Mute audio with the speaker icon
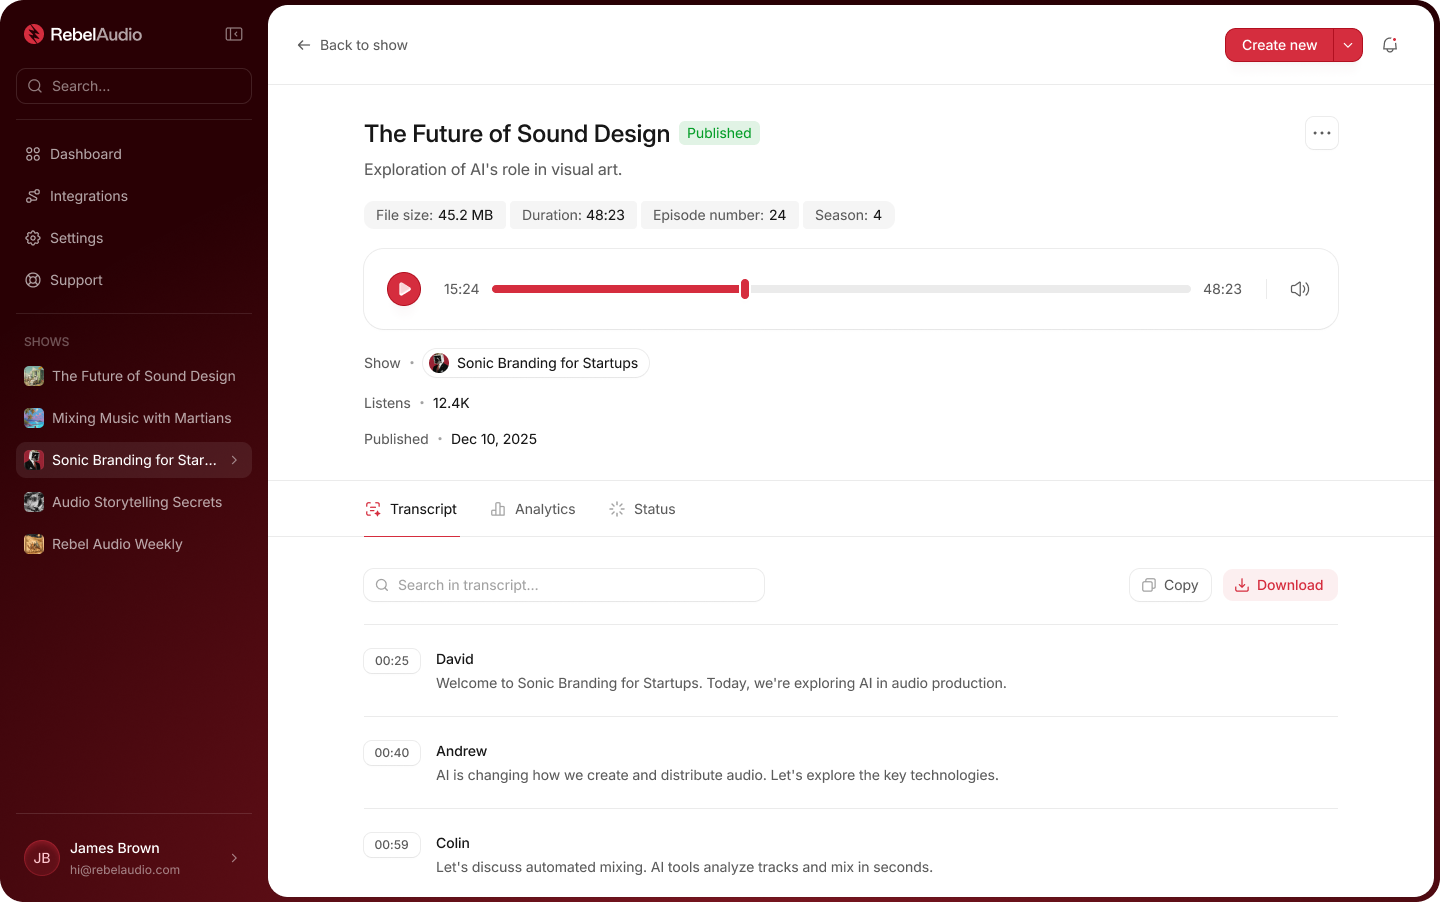The image size is (1440, 902). tap(1299, 289)
